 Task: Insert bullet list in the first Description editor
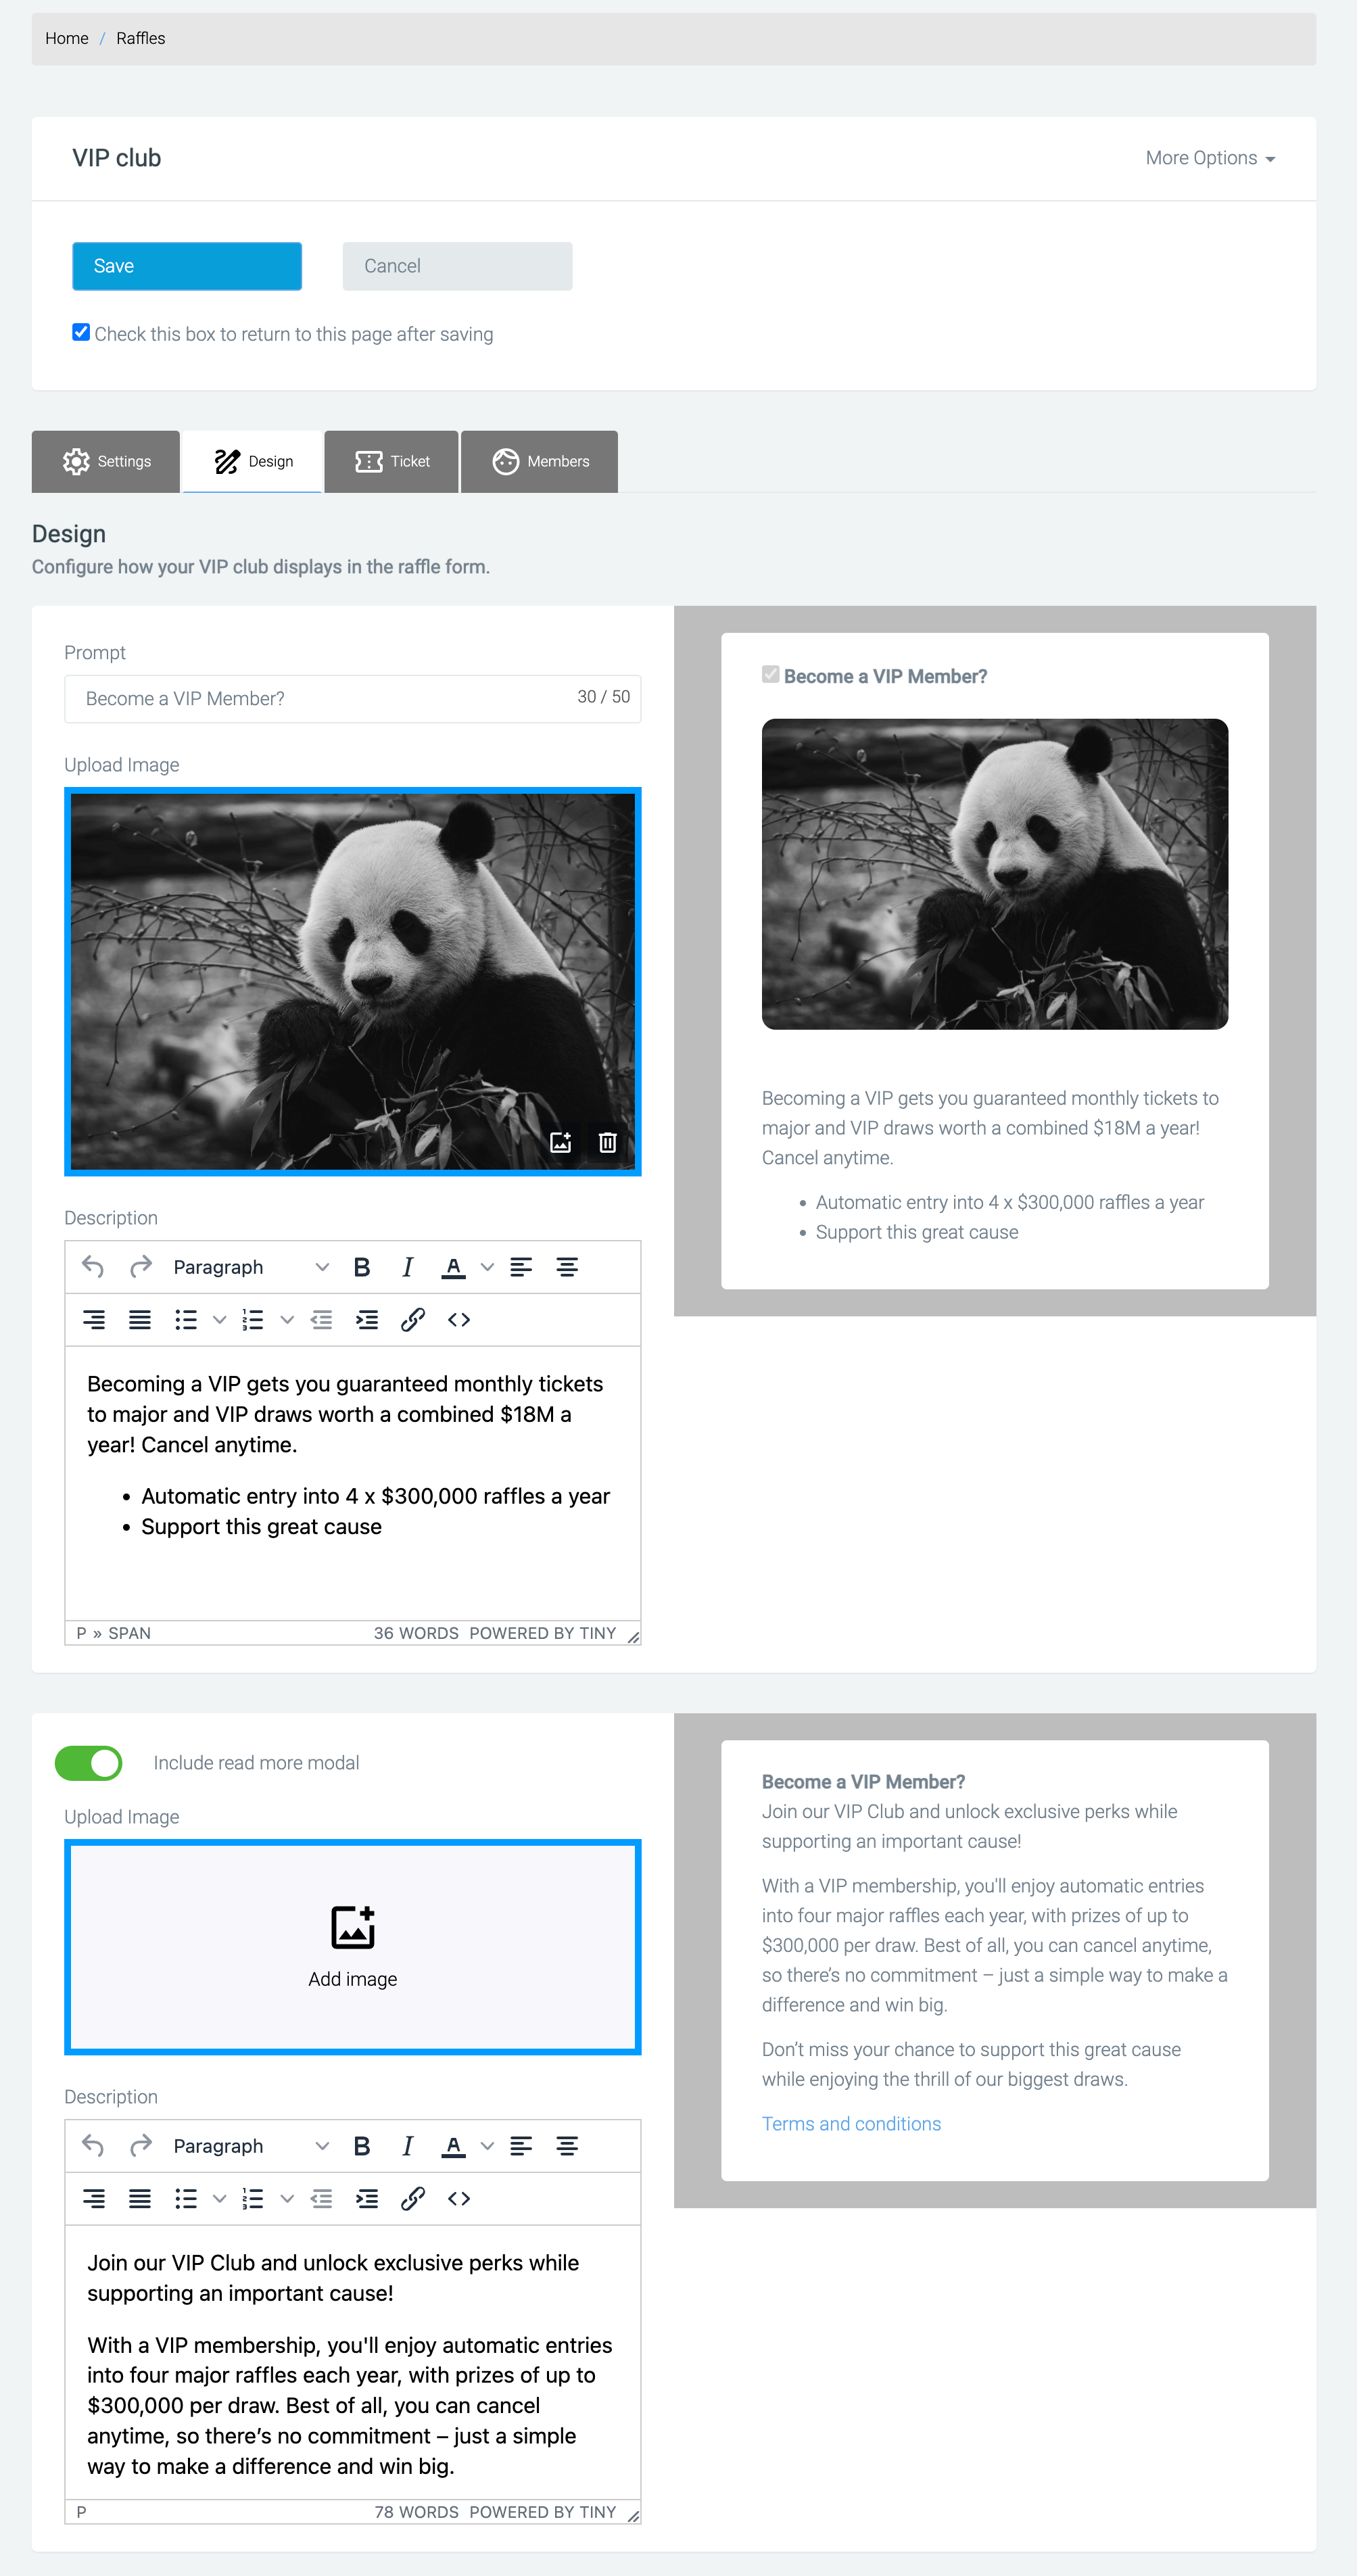186,1320
